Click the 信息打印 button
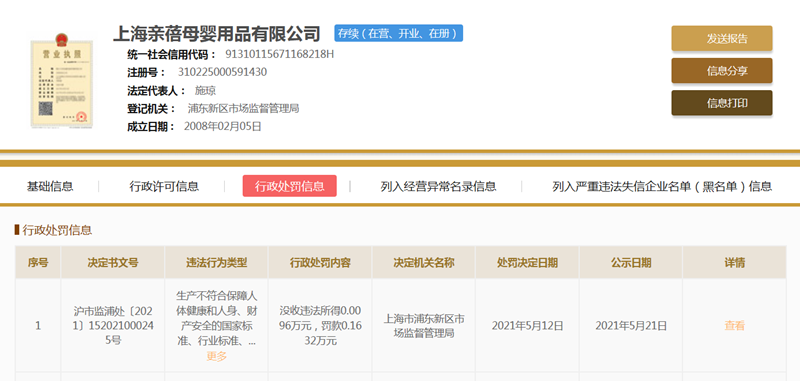The image size is (800, 381). point(721,103)
